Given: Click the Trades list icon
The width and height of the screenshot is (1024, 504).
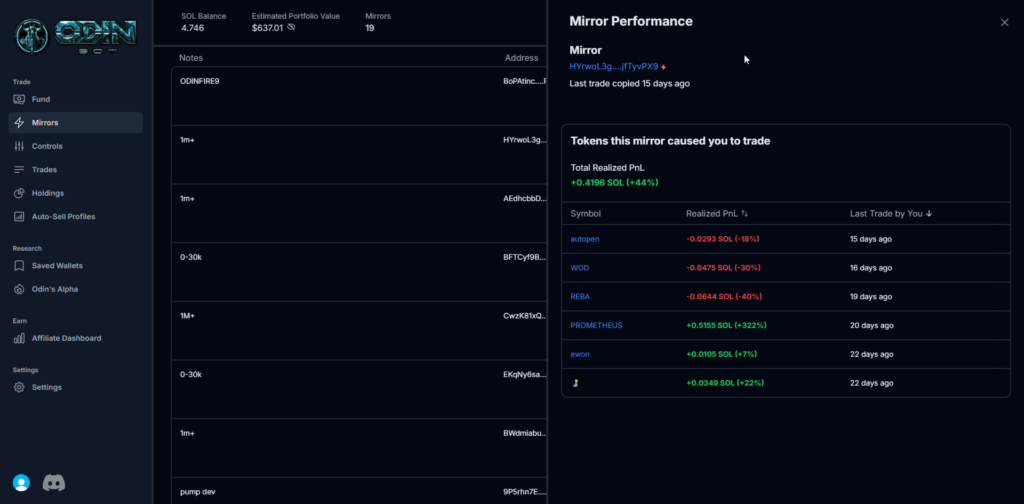Looking at the screenshot, I should tap(20, 170).
